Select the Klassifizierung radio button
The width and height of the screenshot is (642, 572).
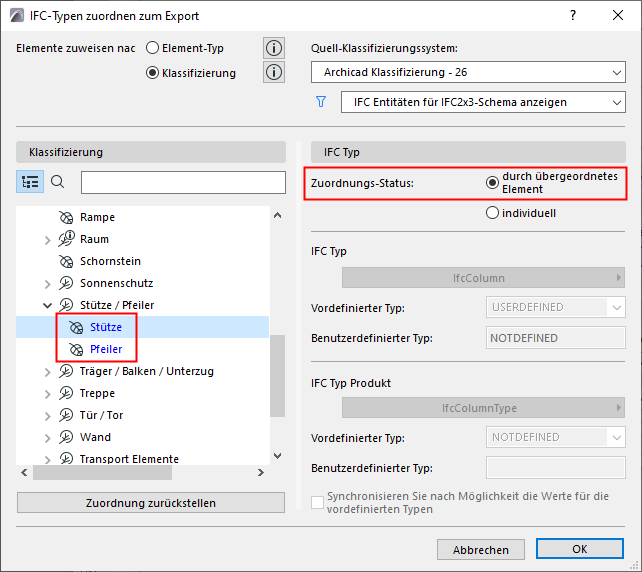(x=152, y=73)
